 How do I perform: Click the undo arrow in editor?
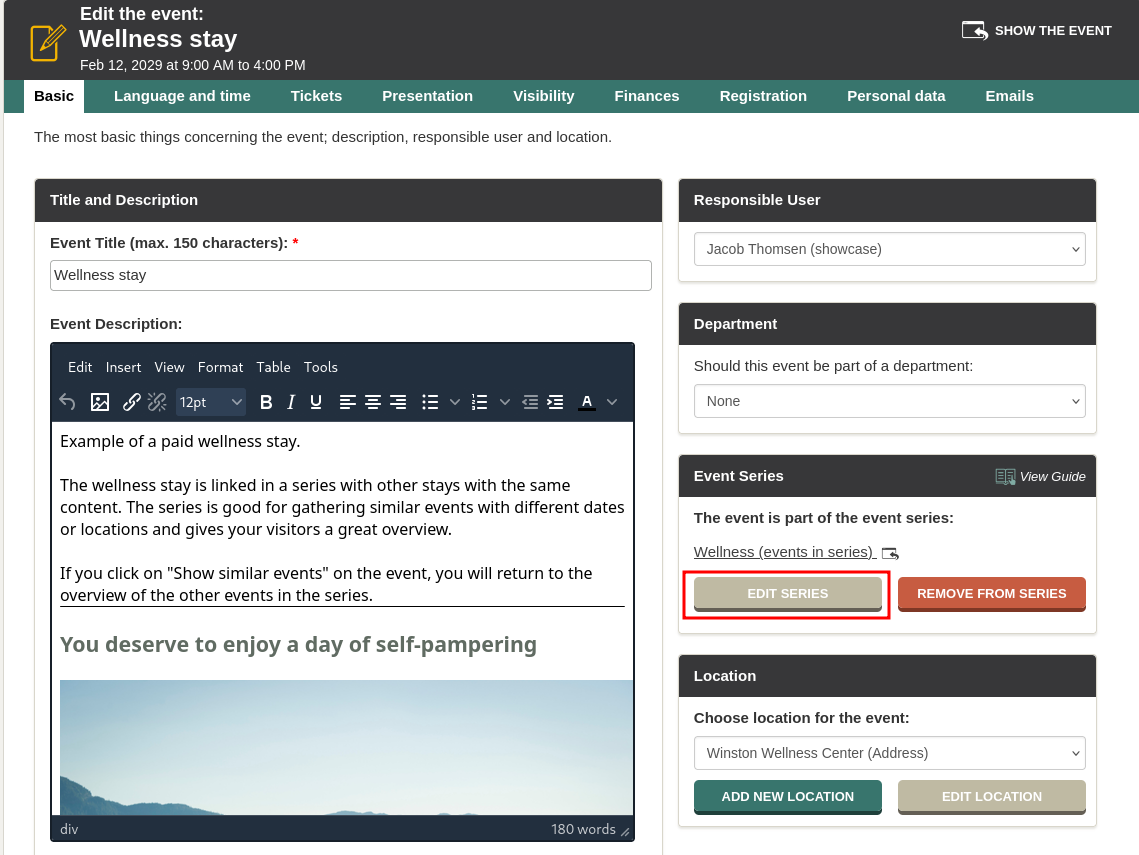[x=67, y=402]
